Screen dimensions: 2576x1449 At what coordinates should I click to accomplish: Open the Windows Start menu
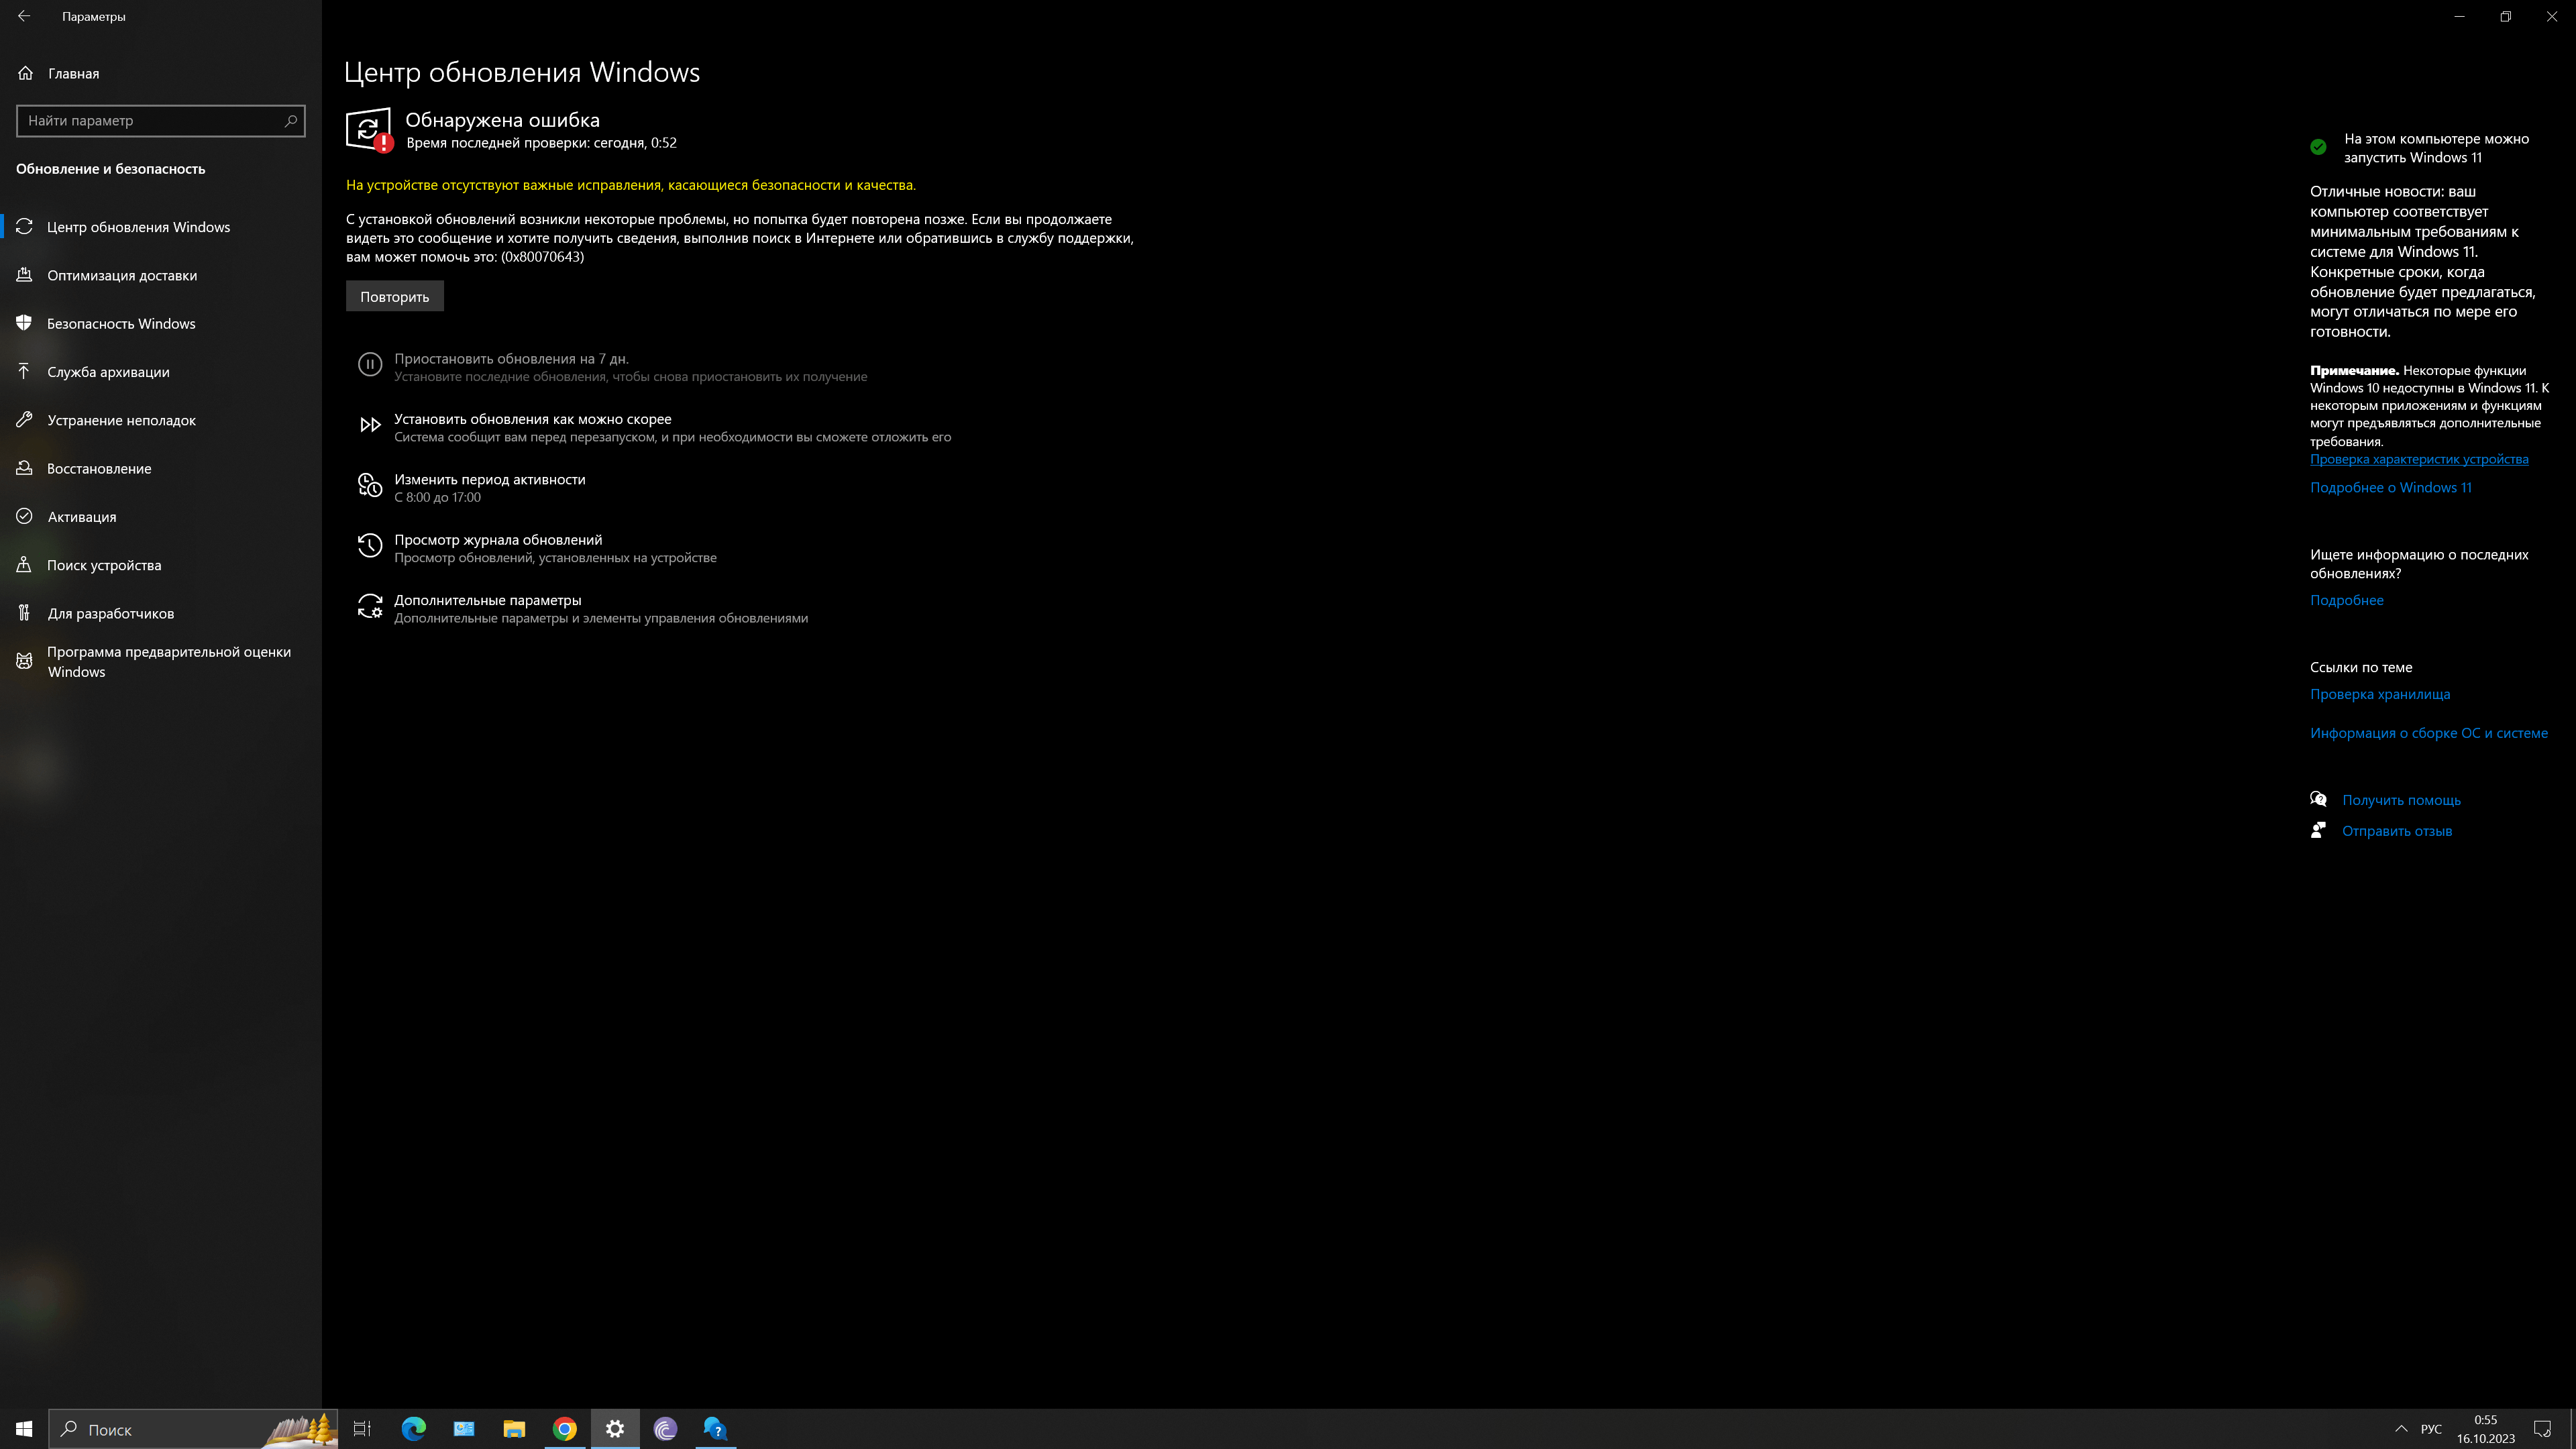tap(24, 1429)
